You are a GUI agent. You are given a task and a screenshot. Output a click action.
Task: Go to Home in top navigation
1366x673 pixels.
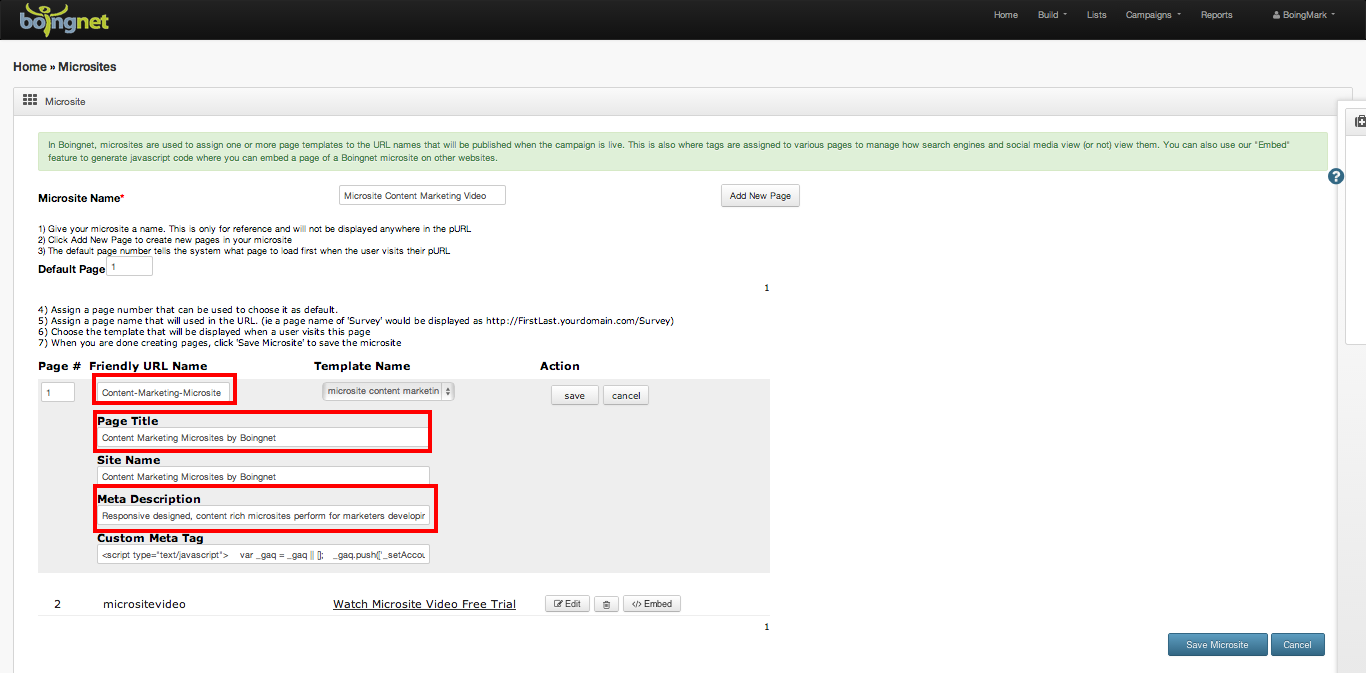click(x=1006, y=15)
